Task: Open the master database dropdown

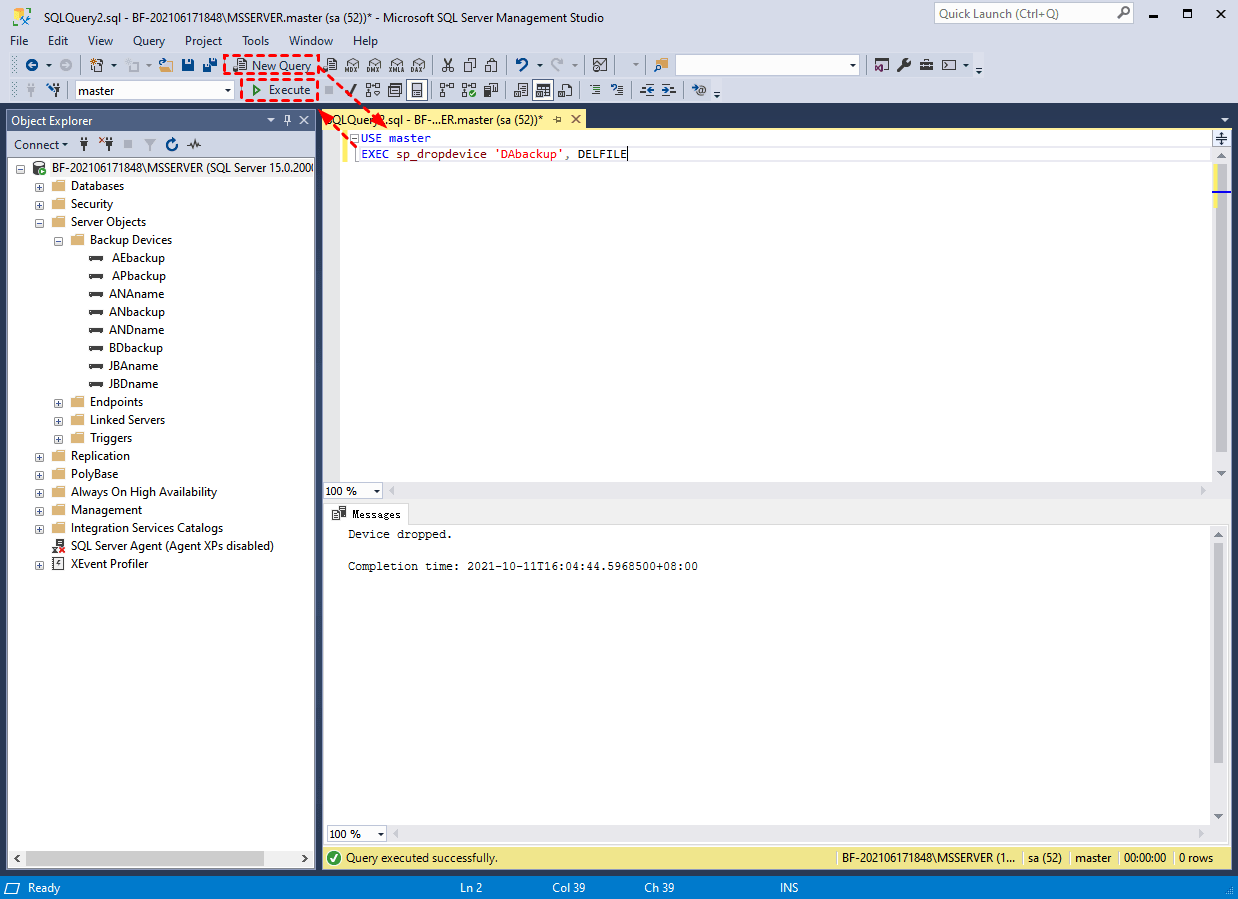Action: click(227, 90)
